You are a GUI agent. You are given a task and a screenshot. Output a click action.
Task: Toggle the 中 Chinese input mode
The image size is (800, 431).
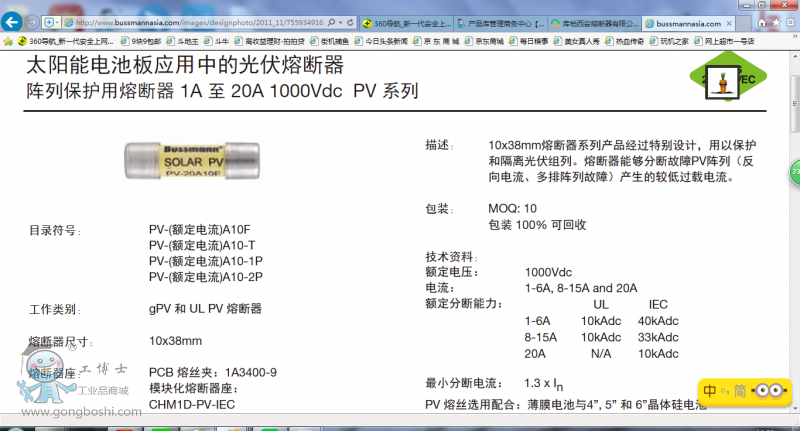(710, 391)
